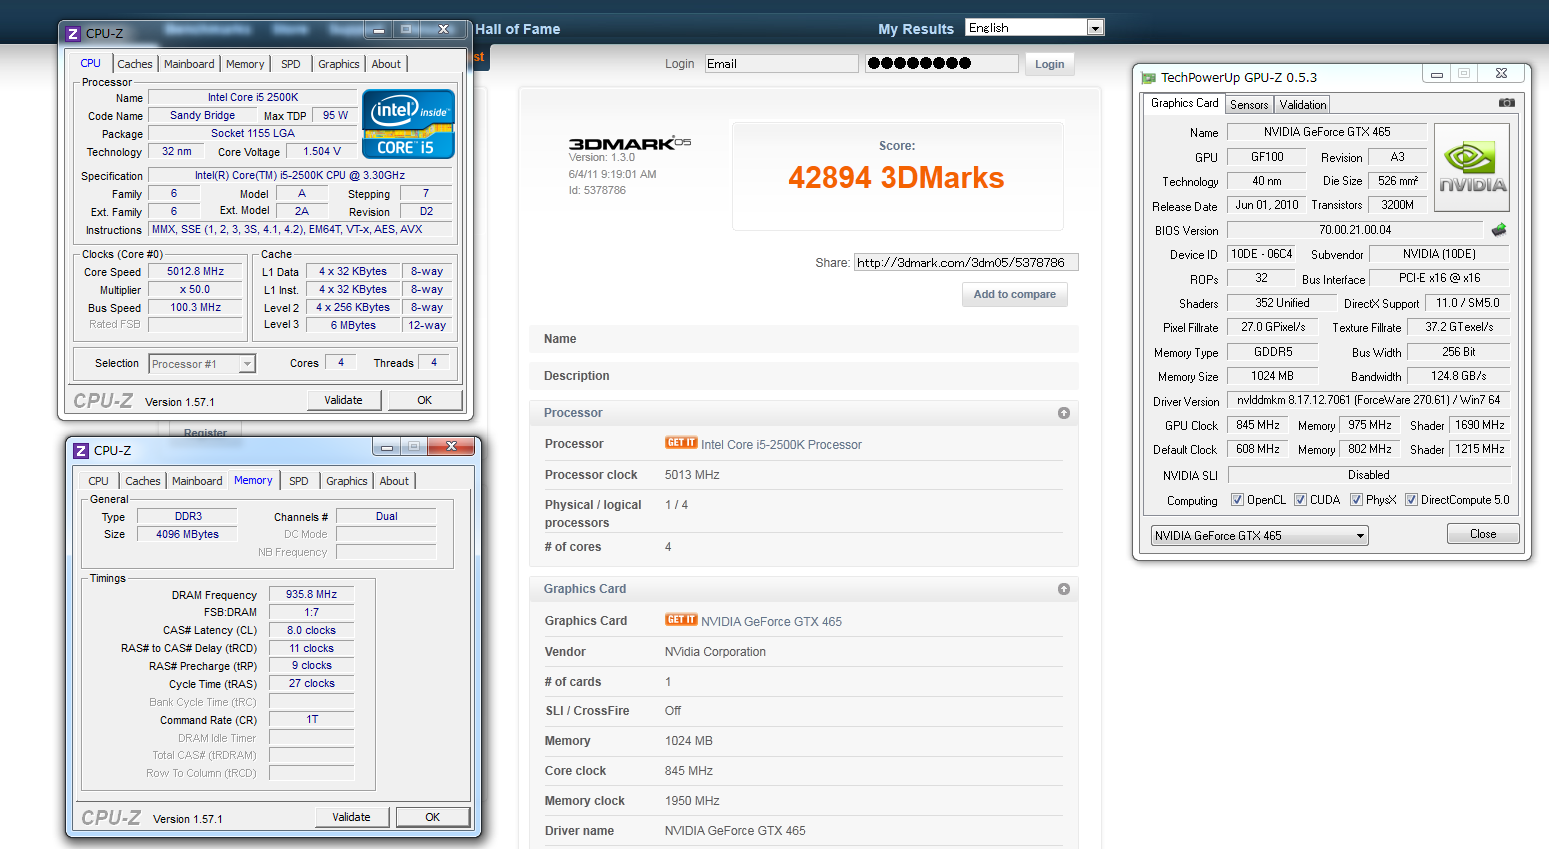Switch to CPU tab in lower CPU-Z window

click(x=98, y=481)
